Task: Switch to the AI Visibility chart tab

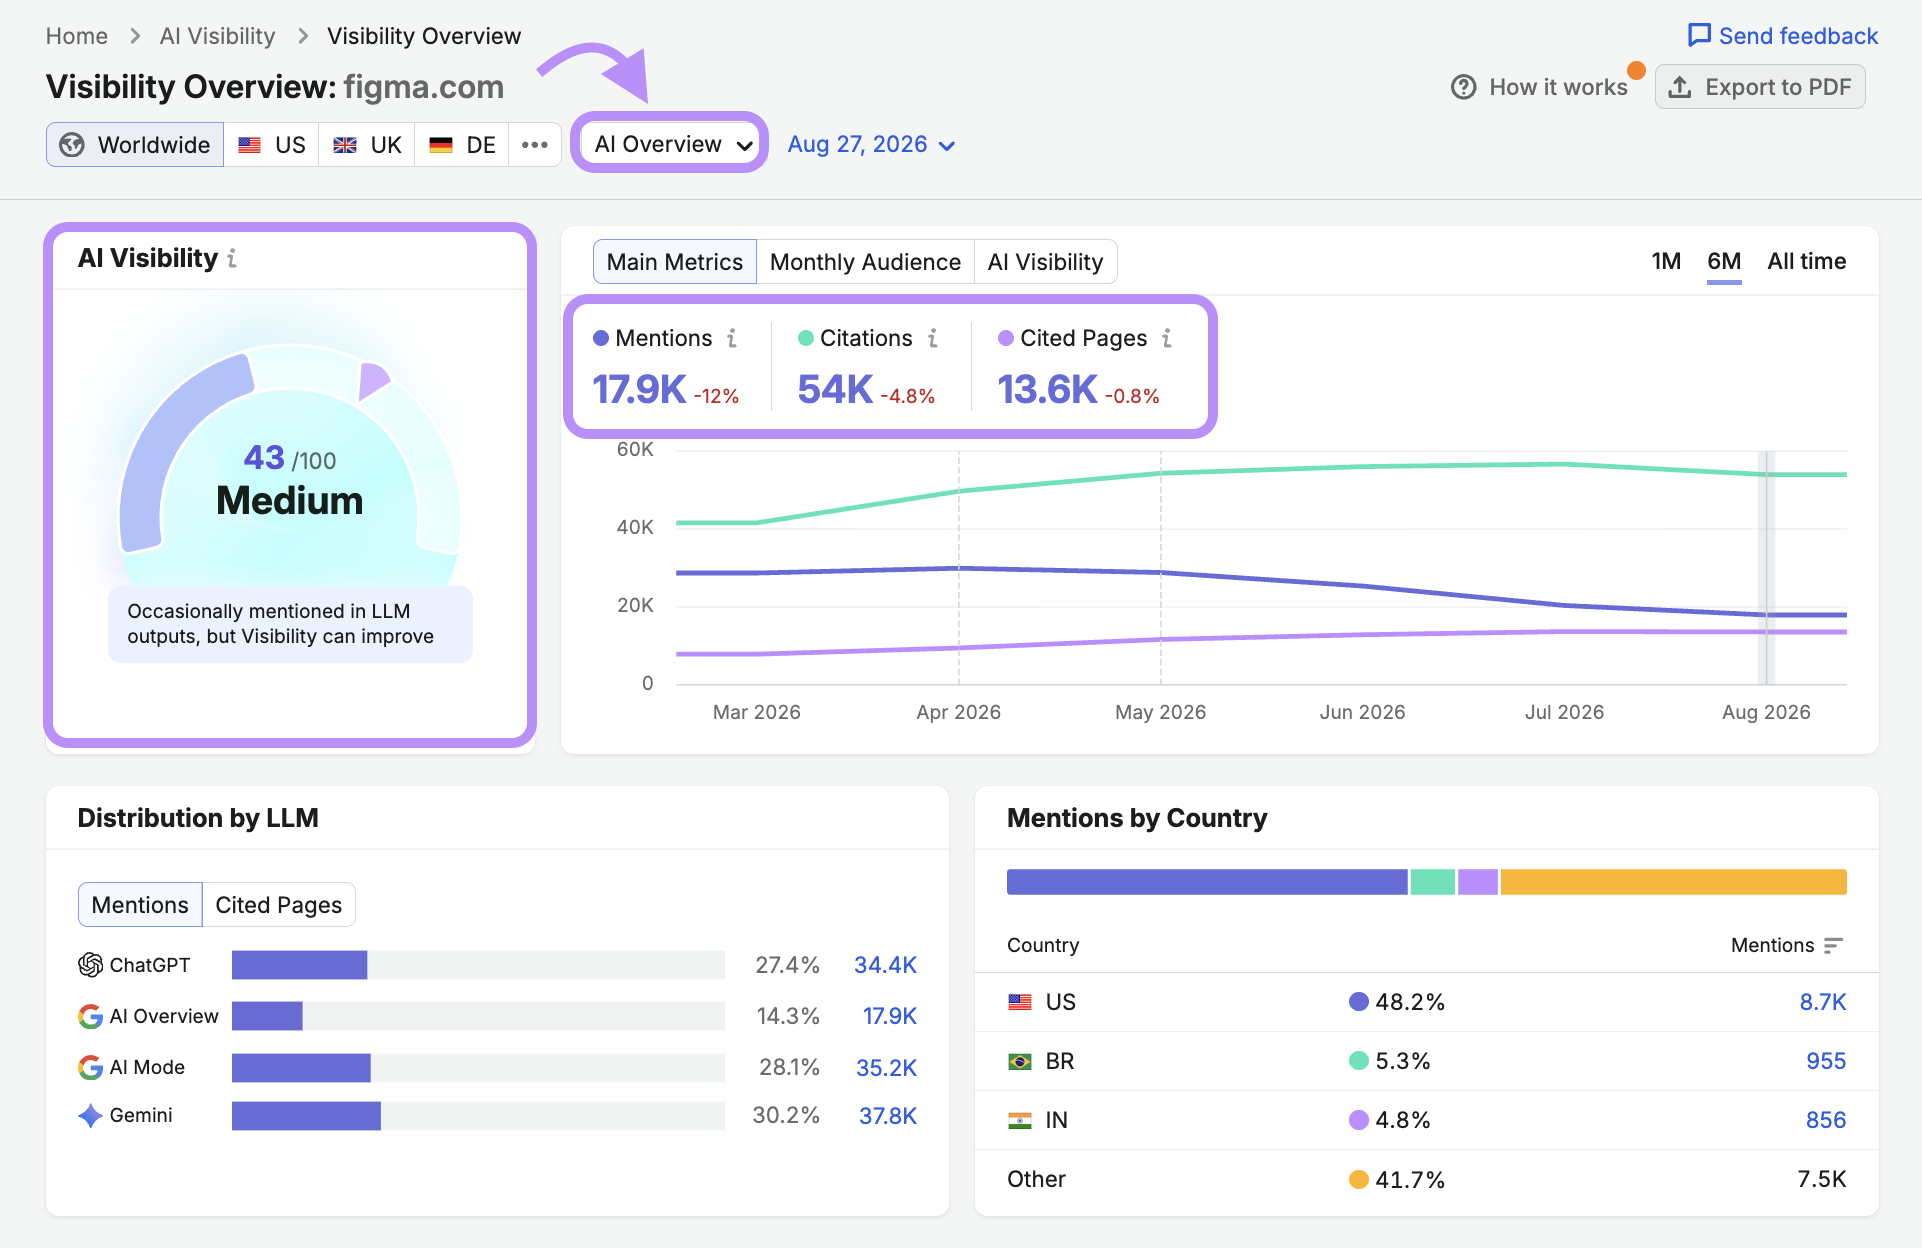Action: [x=1045, y=262]
